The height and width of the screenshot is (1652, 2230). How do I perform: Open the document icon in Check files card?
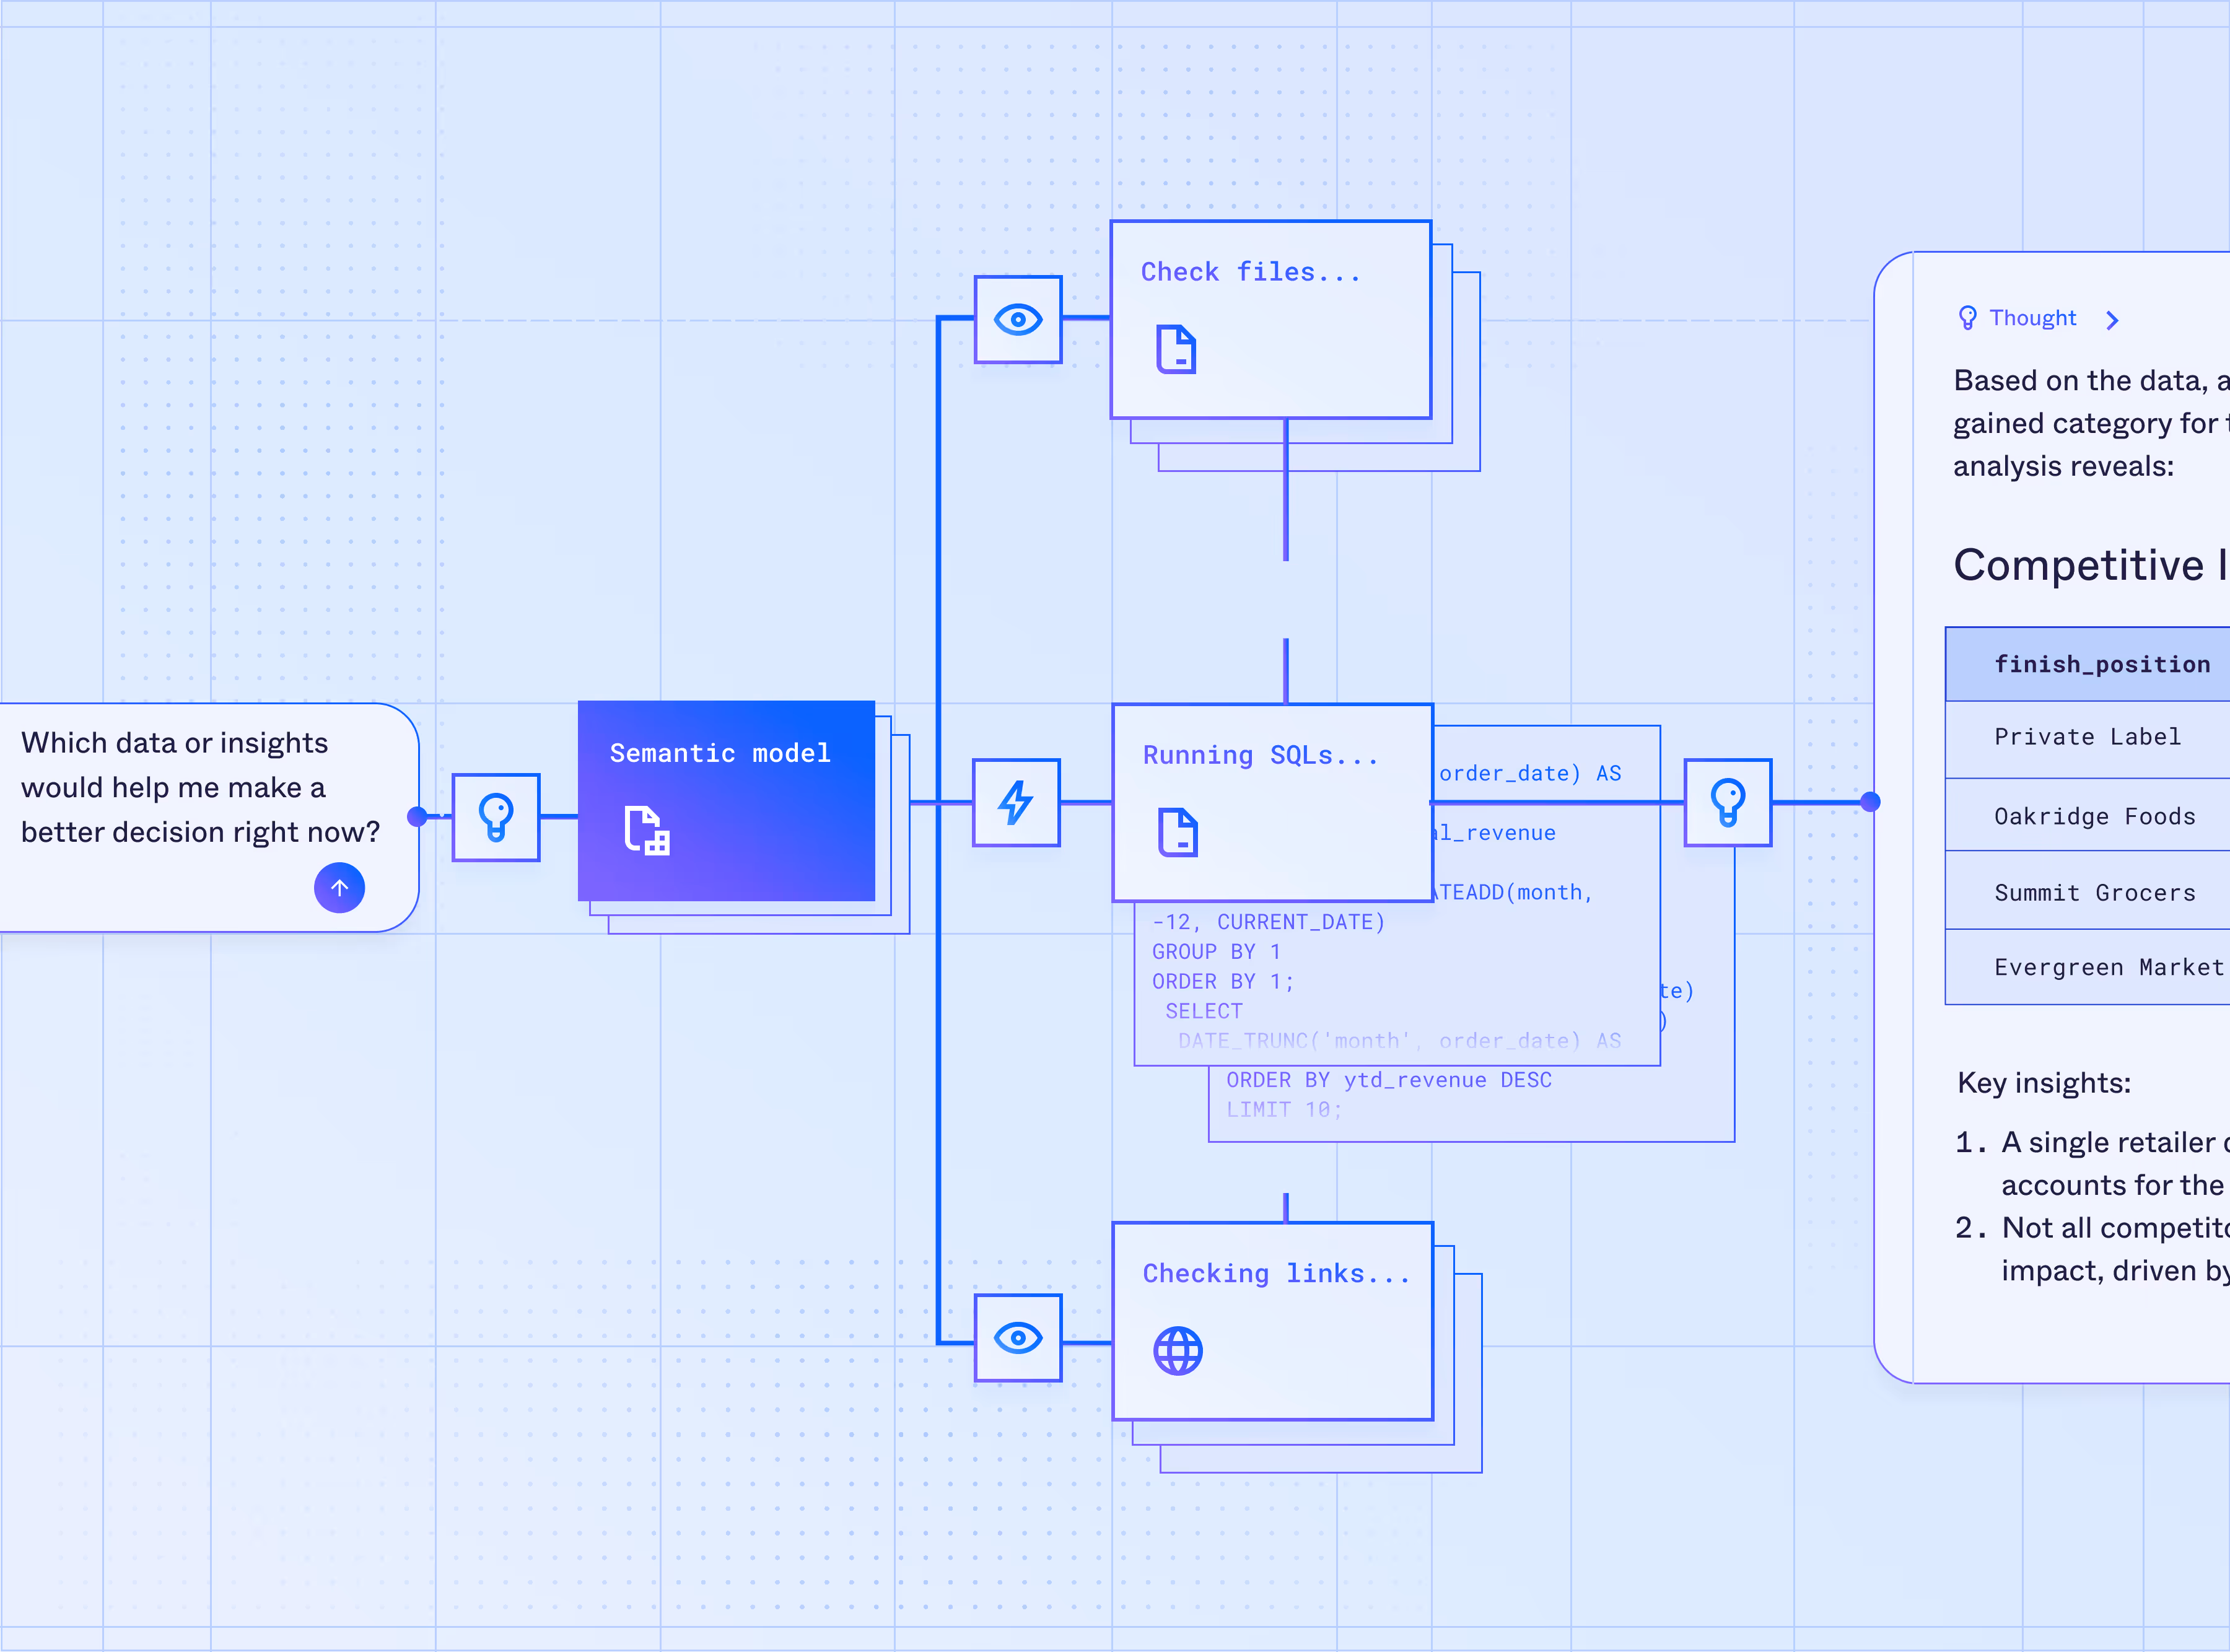click(1176, 349)
